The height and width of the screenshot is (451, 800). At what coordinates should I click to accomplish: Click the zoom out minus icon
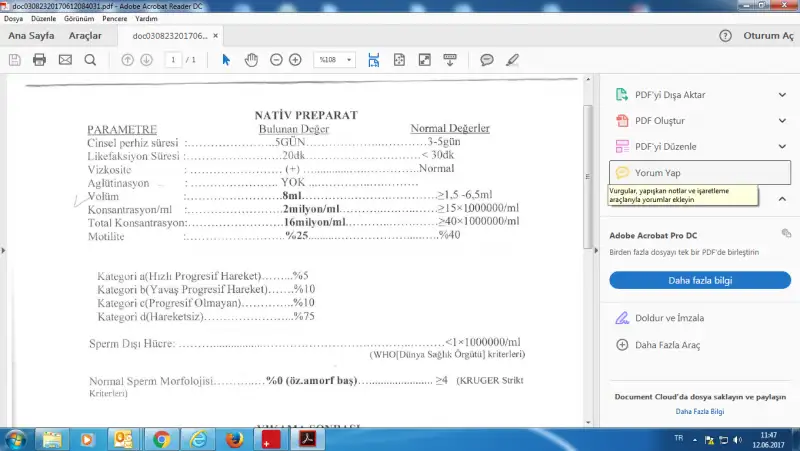pos(275,60)
